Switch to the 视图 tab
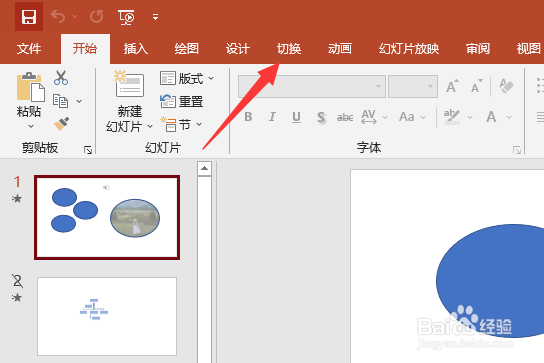 [x=528, y=49]
